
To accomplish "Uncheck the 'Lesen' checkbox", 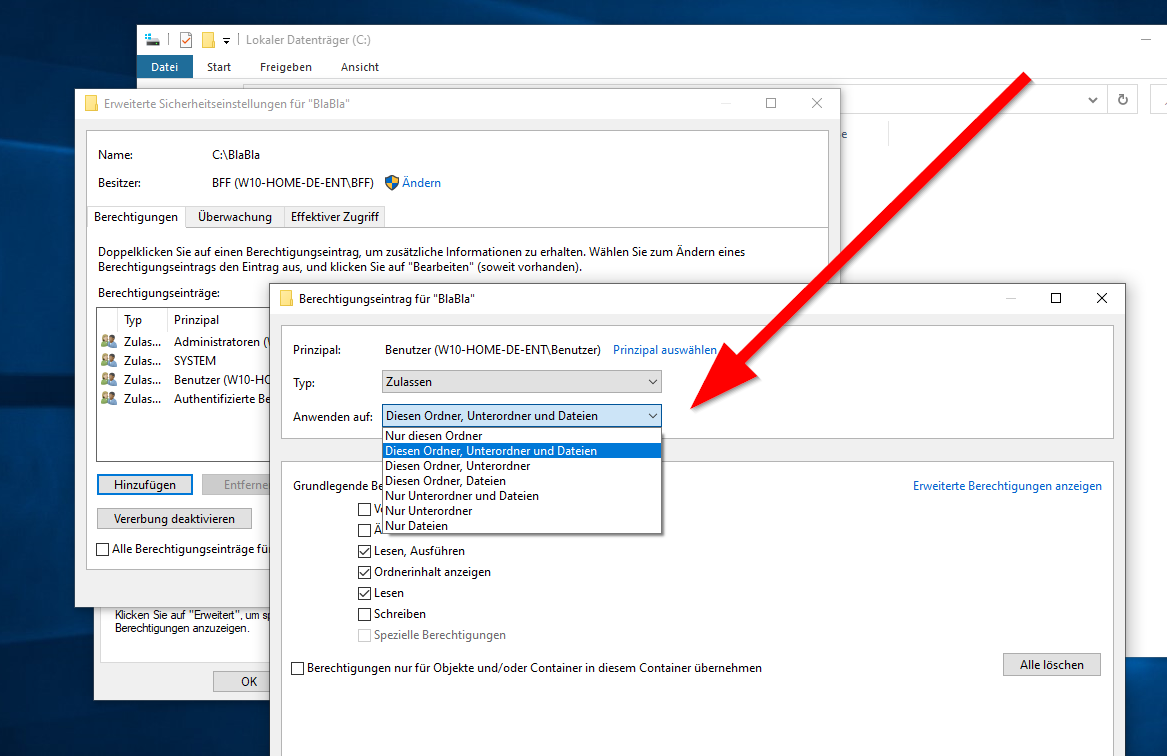I will 365,593.
